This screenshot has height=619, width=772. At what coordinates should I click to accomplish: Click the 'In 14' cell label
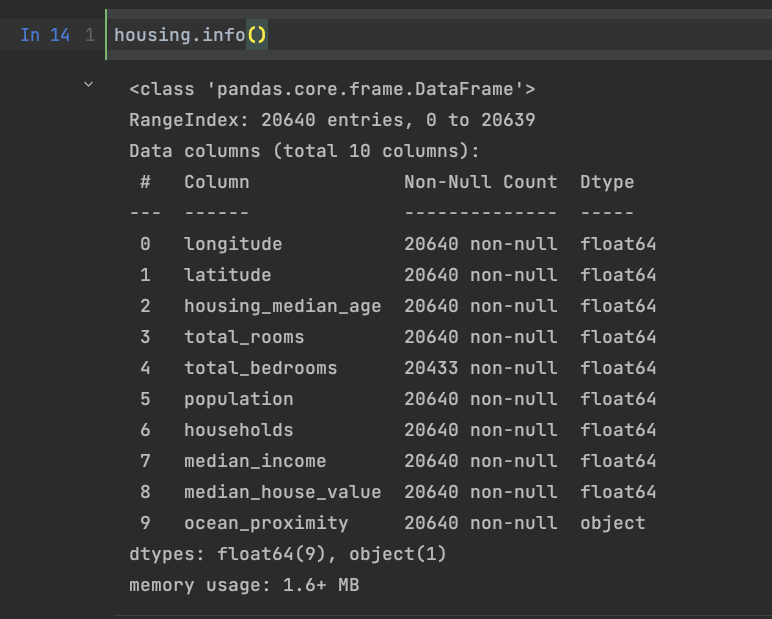click(x=45, y=35)
